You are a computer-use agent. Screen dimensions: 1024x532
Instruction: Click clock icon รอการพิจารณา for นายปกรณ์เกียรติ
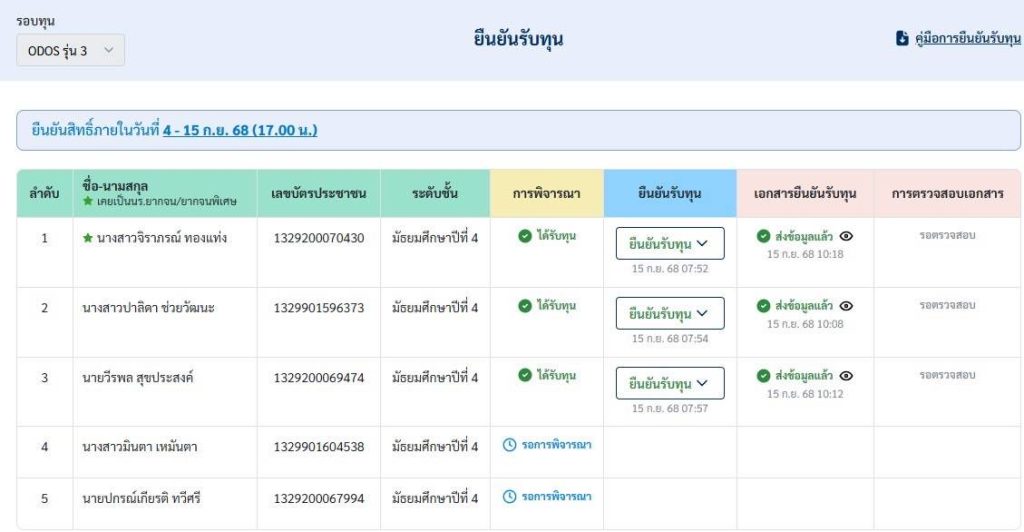(x=509, y=496)
